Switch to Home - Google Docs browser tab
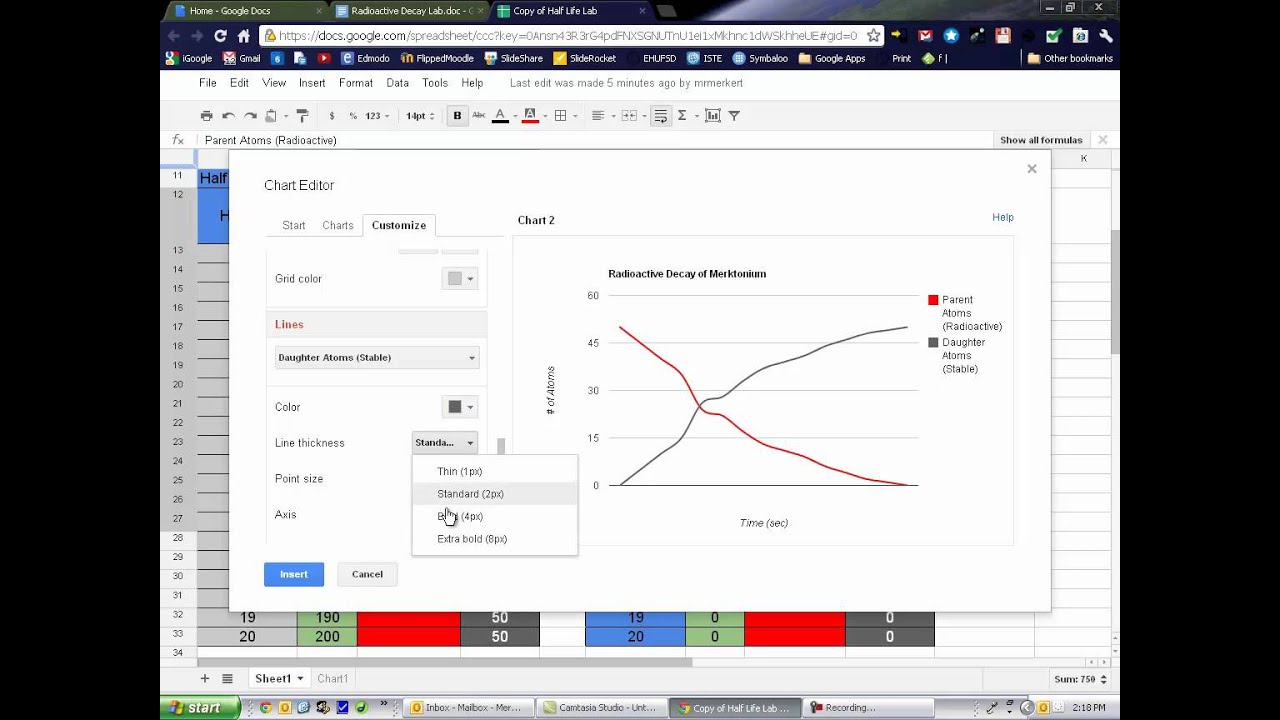This screenshot has height=720, width=1280. [x=242, y=11]
